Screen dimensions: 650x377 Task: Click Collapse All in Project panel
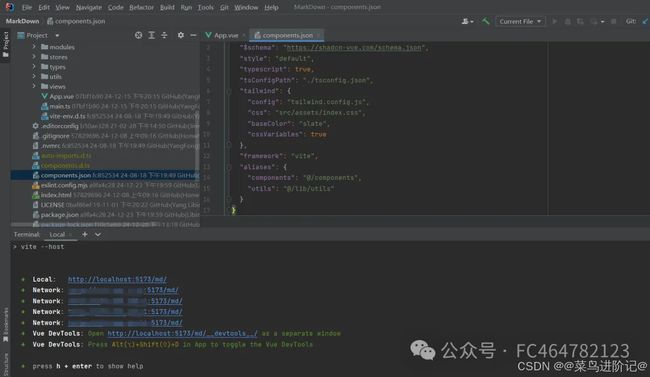coord(164,35)
